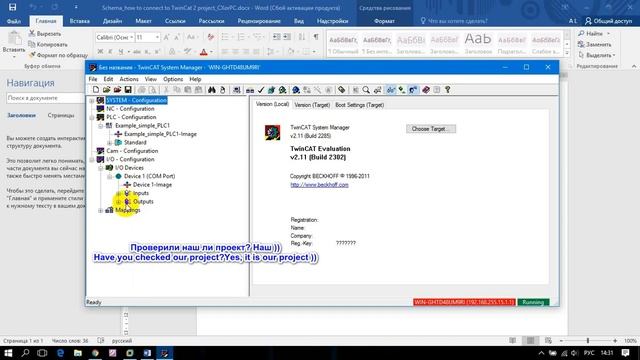Click the yellow Open folder icon in TwinCAT toolbar

[x=107, y=90]
